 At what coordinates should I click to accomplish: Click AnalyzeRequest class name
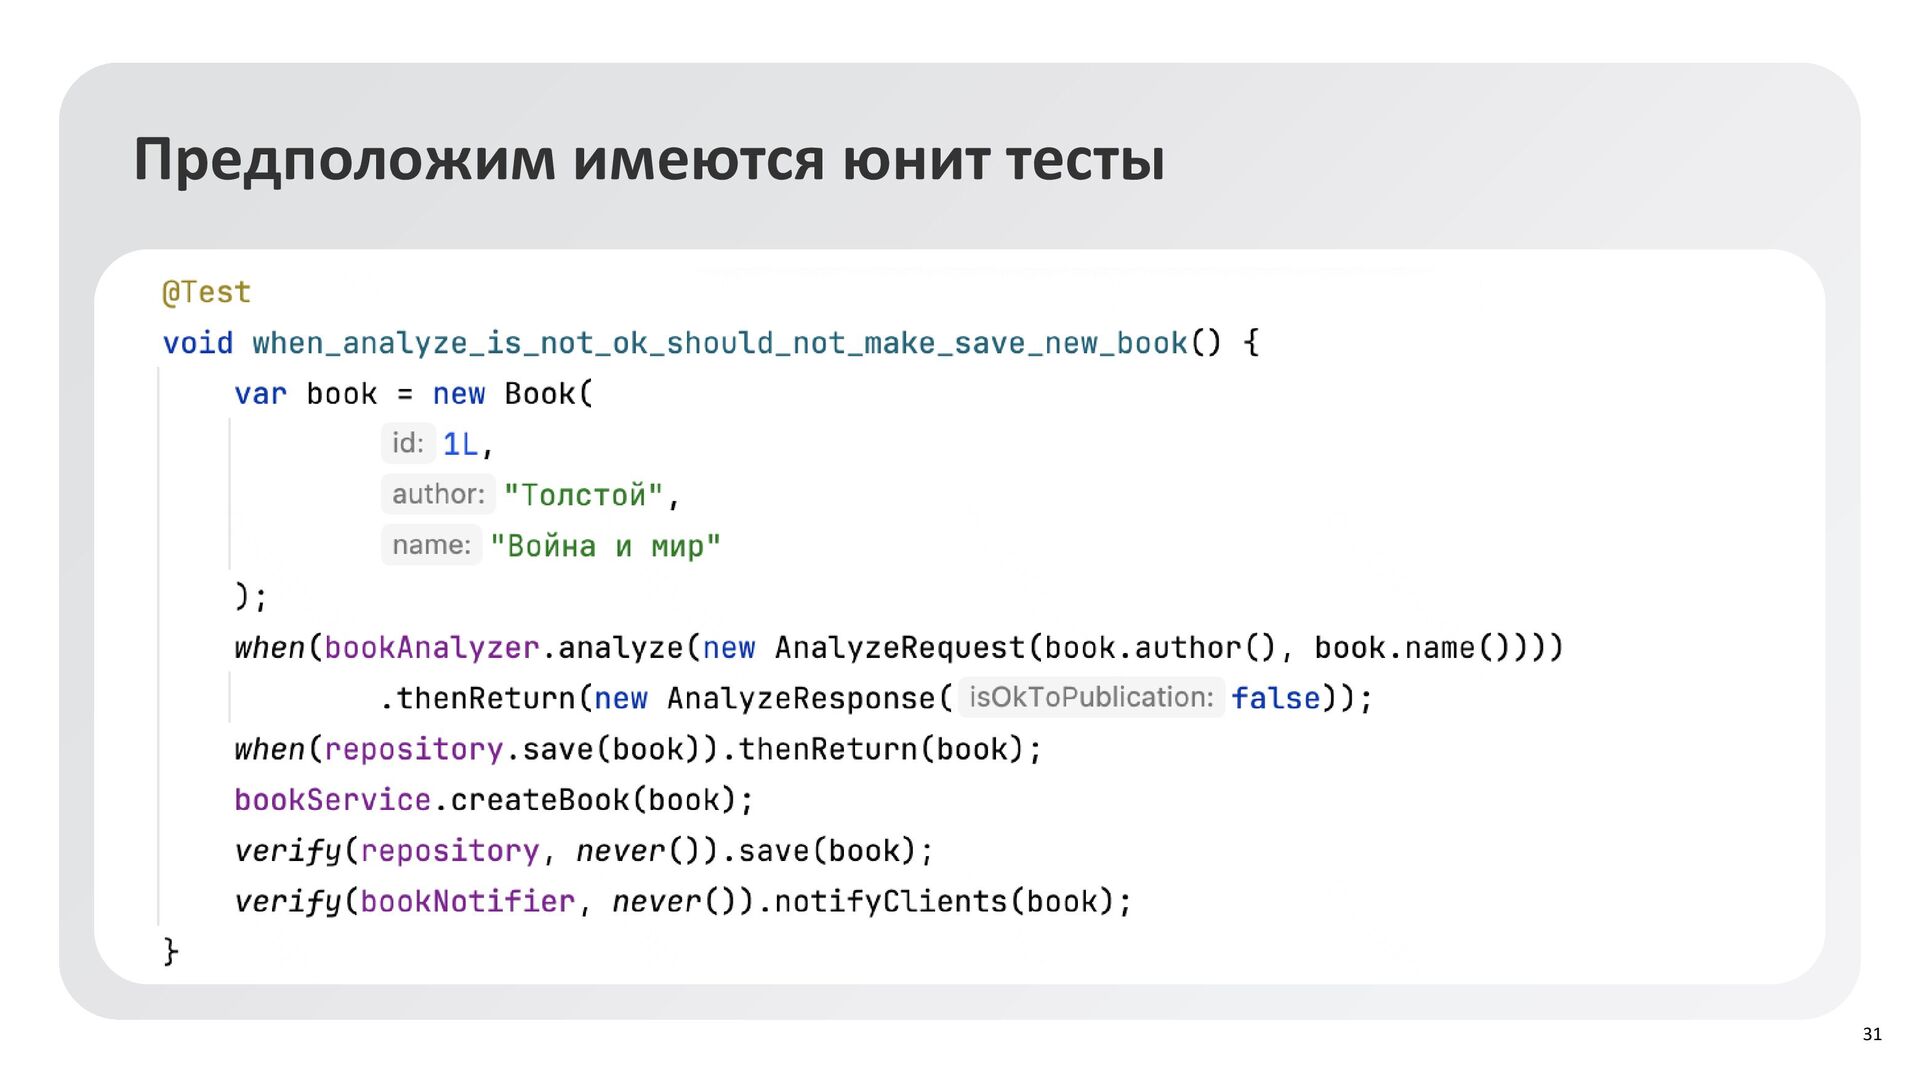[899, 648]
